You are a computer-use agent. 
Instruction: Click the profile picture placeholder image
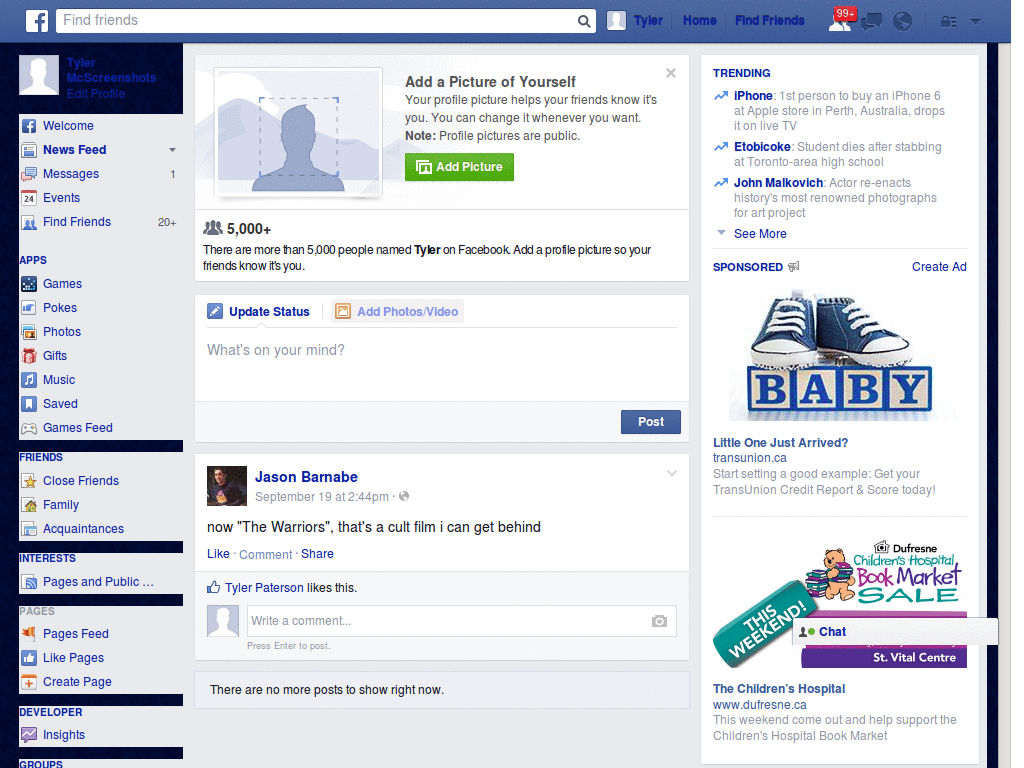point(298,133)
